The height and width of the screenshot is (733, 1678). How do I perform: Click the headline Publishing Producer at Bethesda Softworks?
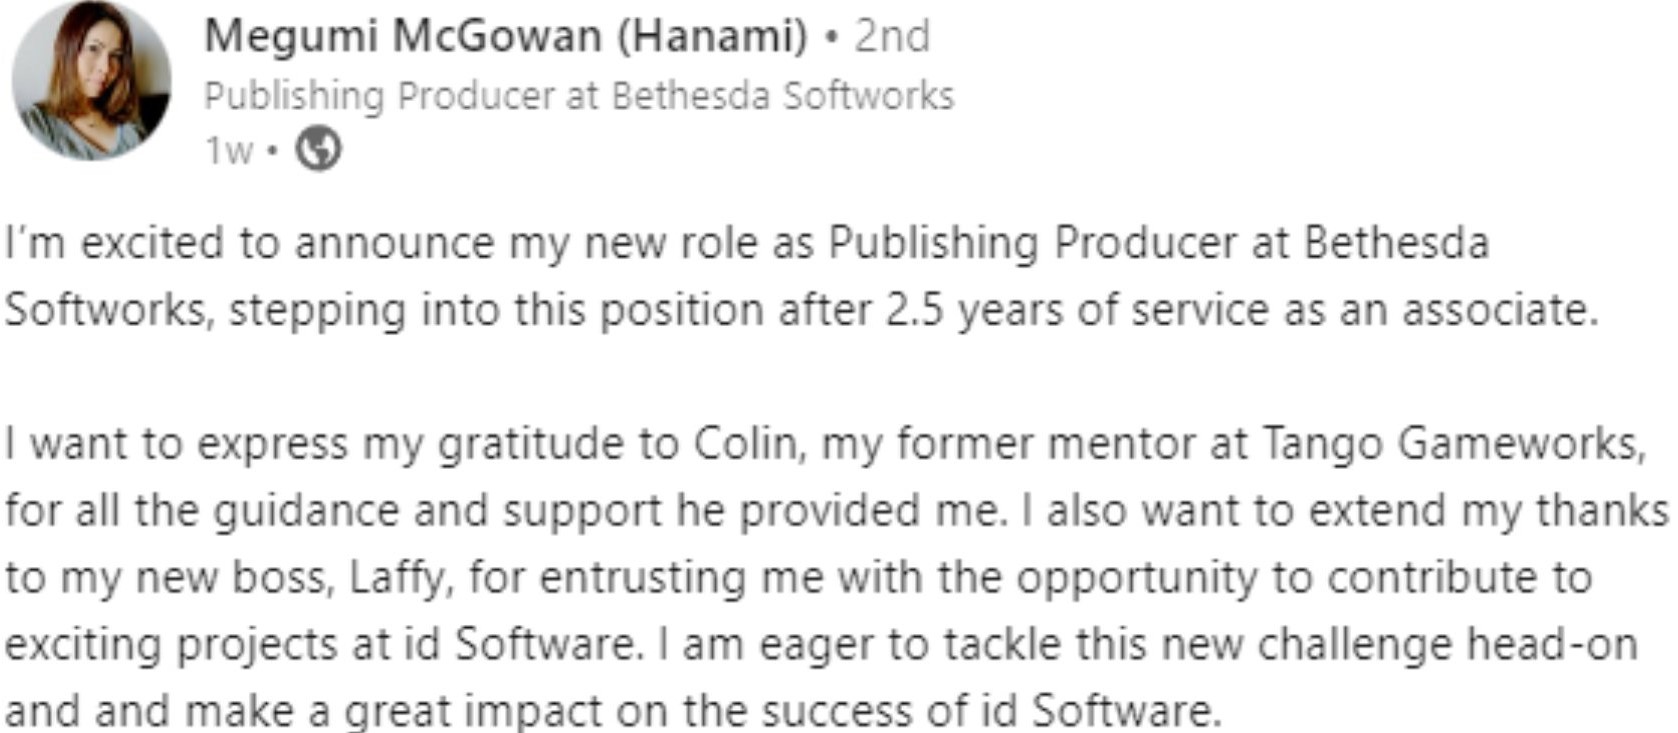[x=579, y=96]
